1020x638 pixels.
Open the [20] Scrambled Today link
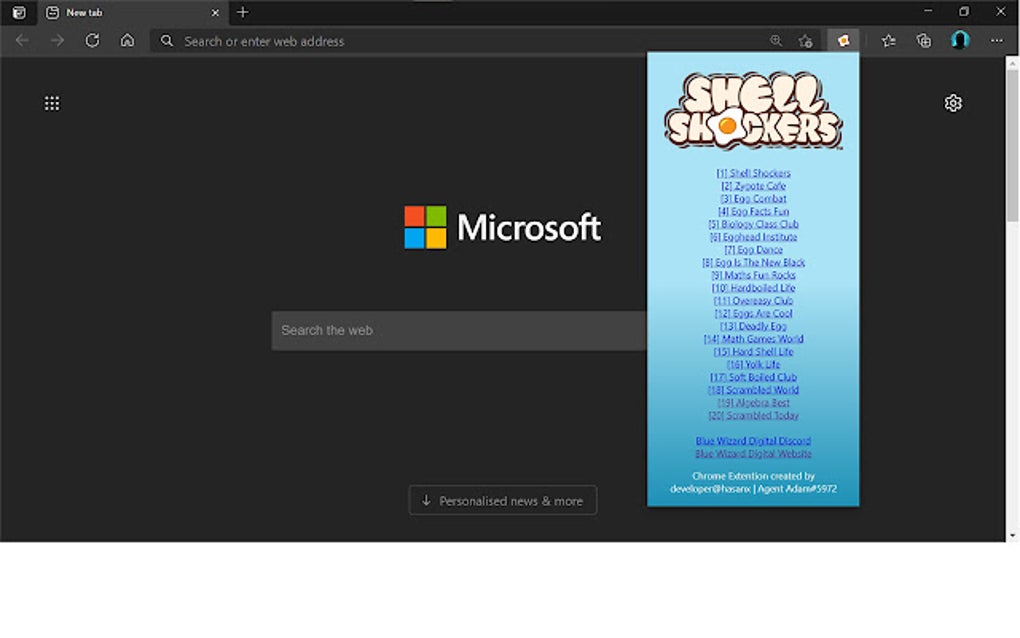point(753,416)
